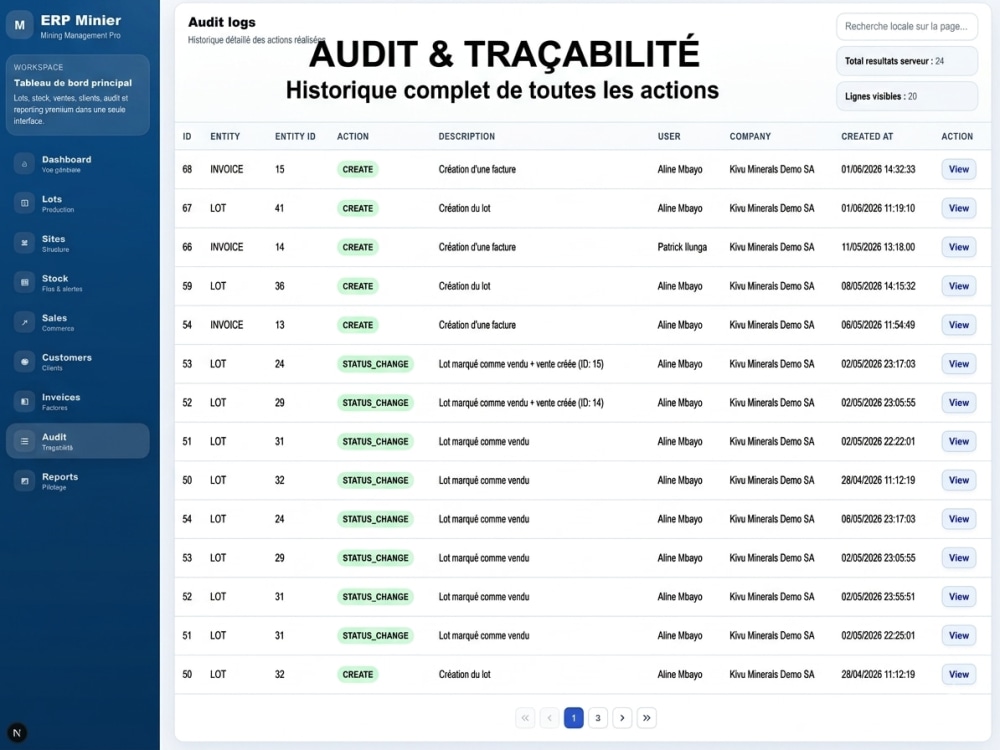
Task: Go to previous page with left arrow
Action: tap(549, 718)
